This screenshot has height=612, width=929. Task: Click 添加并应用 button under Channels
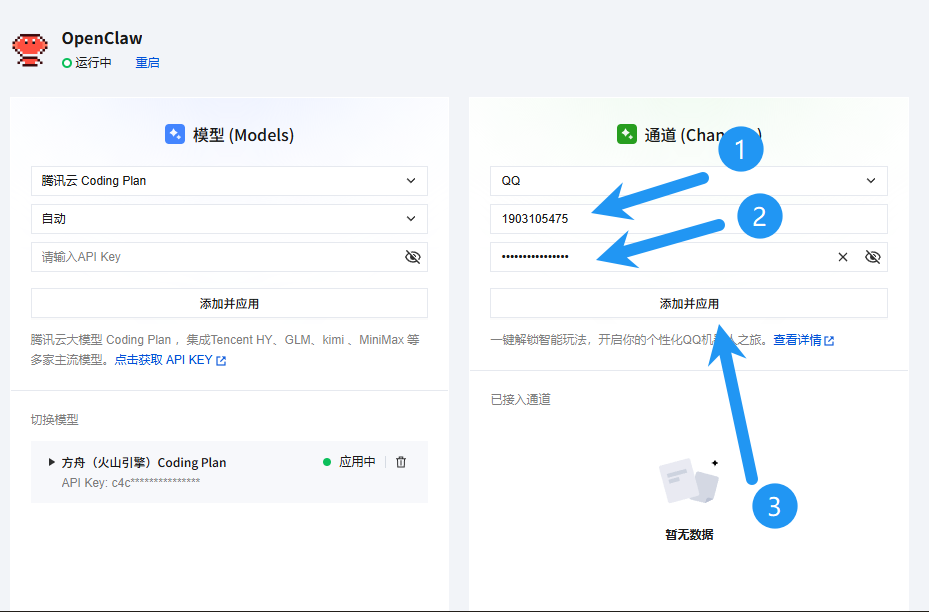coord(688,303)
